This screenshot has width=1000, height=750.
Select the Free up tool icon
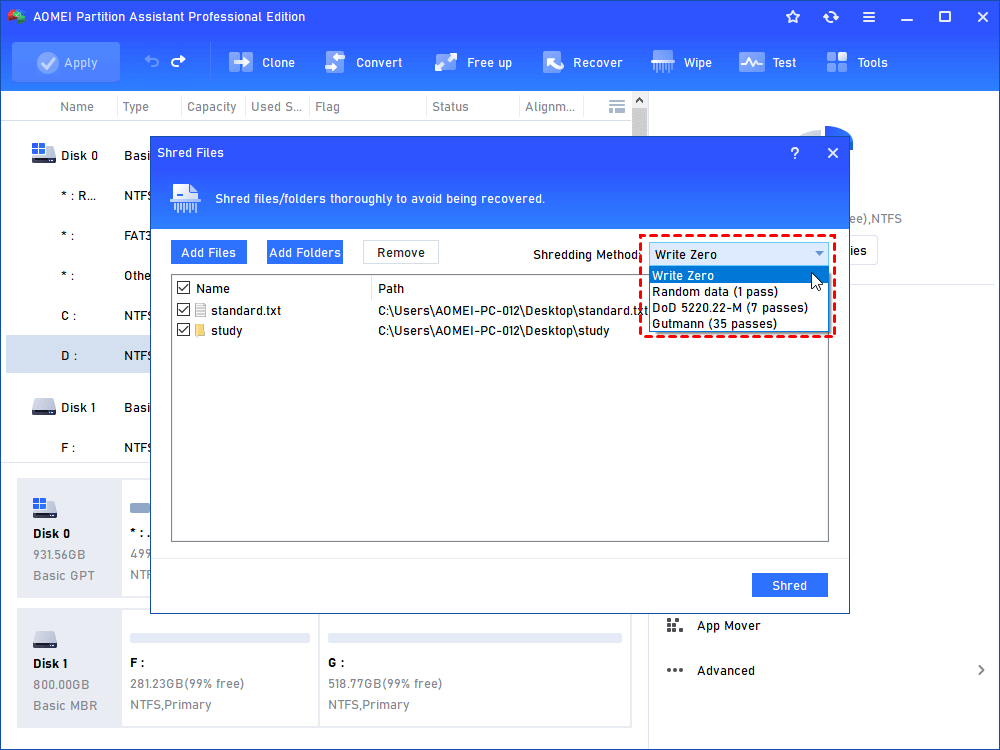(446, 62)
